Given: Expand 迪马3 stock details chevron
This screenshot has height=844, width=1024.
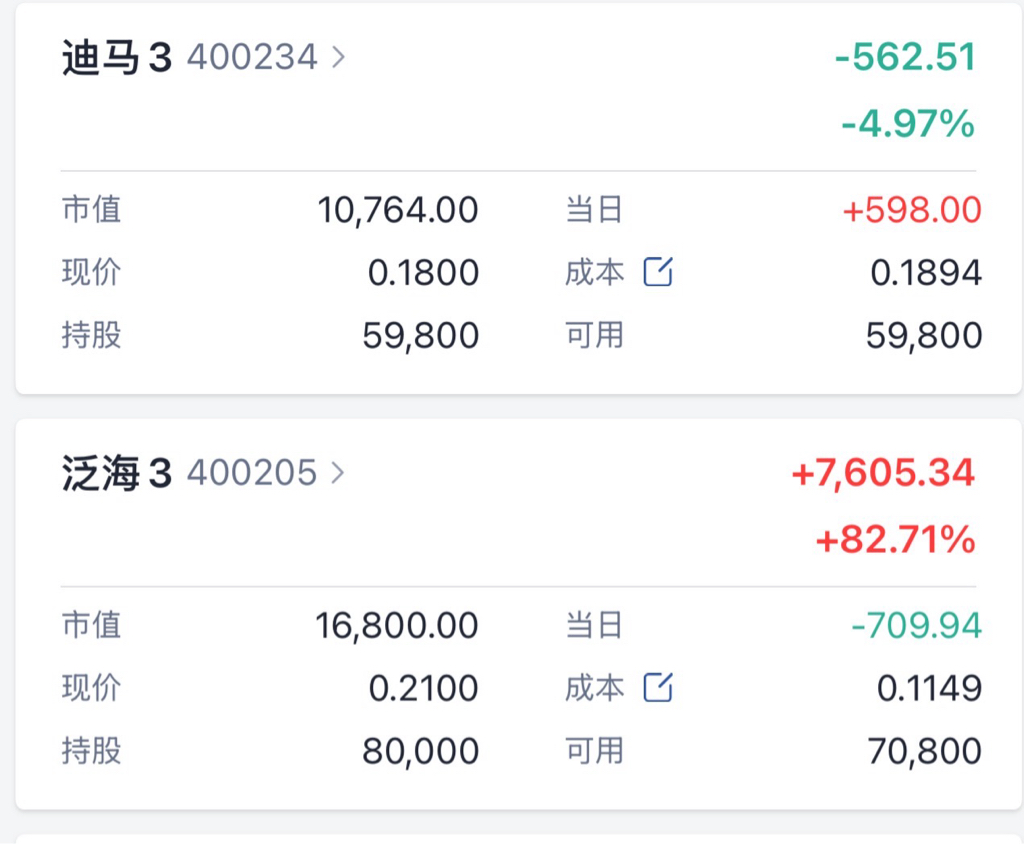Looking at the screenshot, I should click(338, 57).
